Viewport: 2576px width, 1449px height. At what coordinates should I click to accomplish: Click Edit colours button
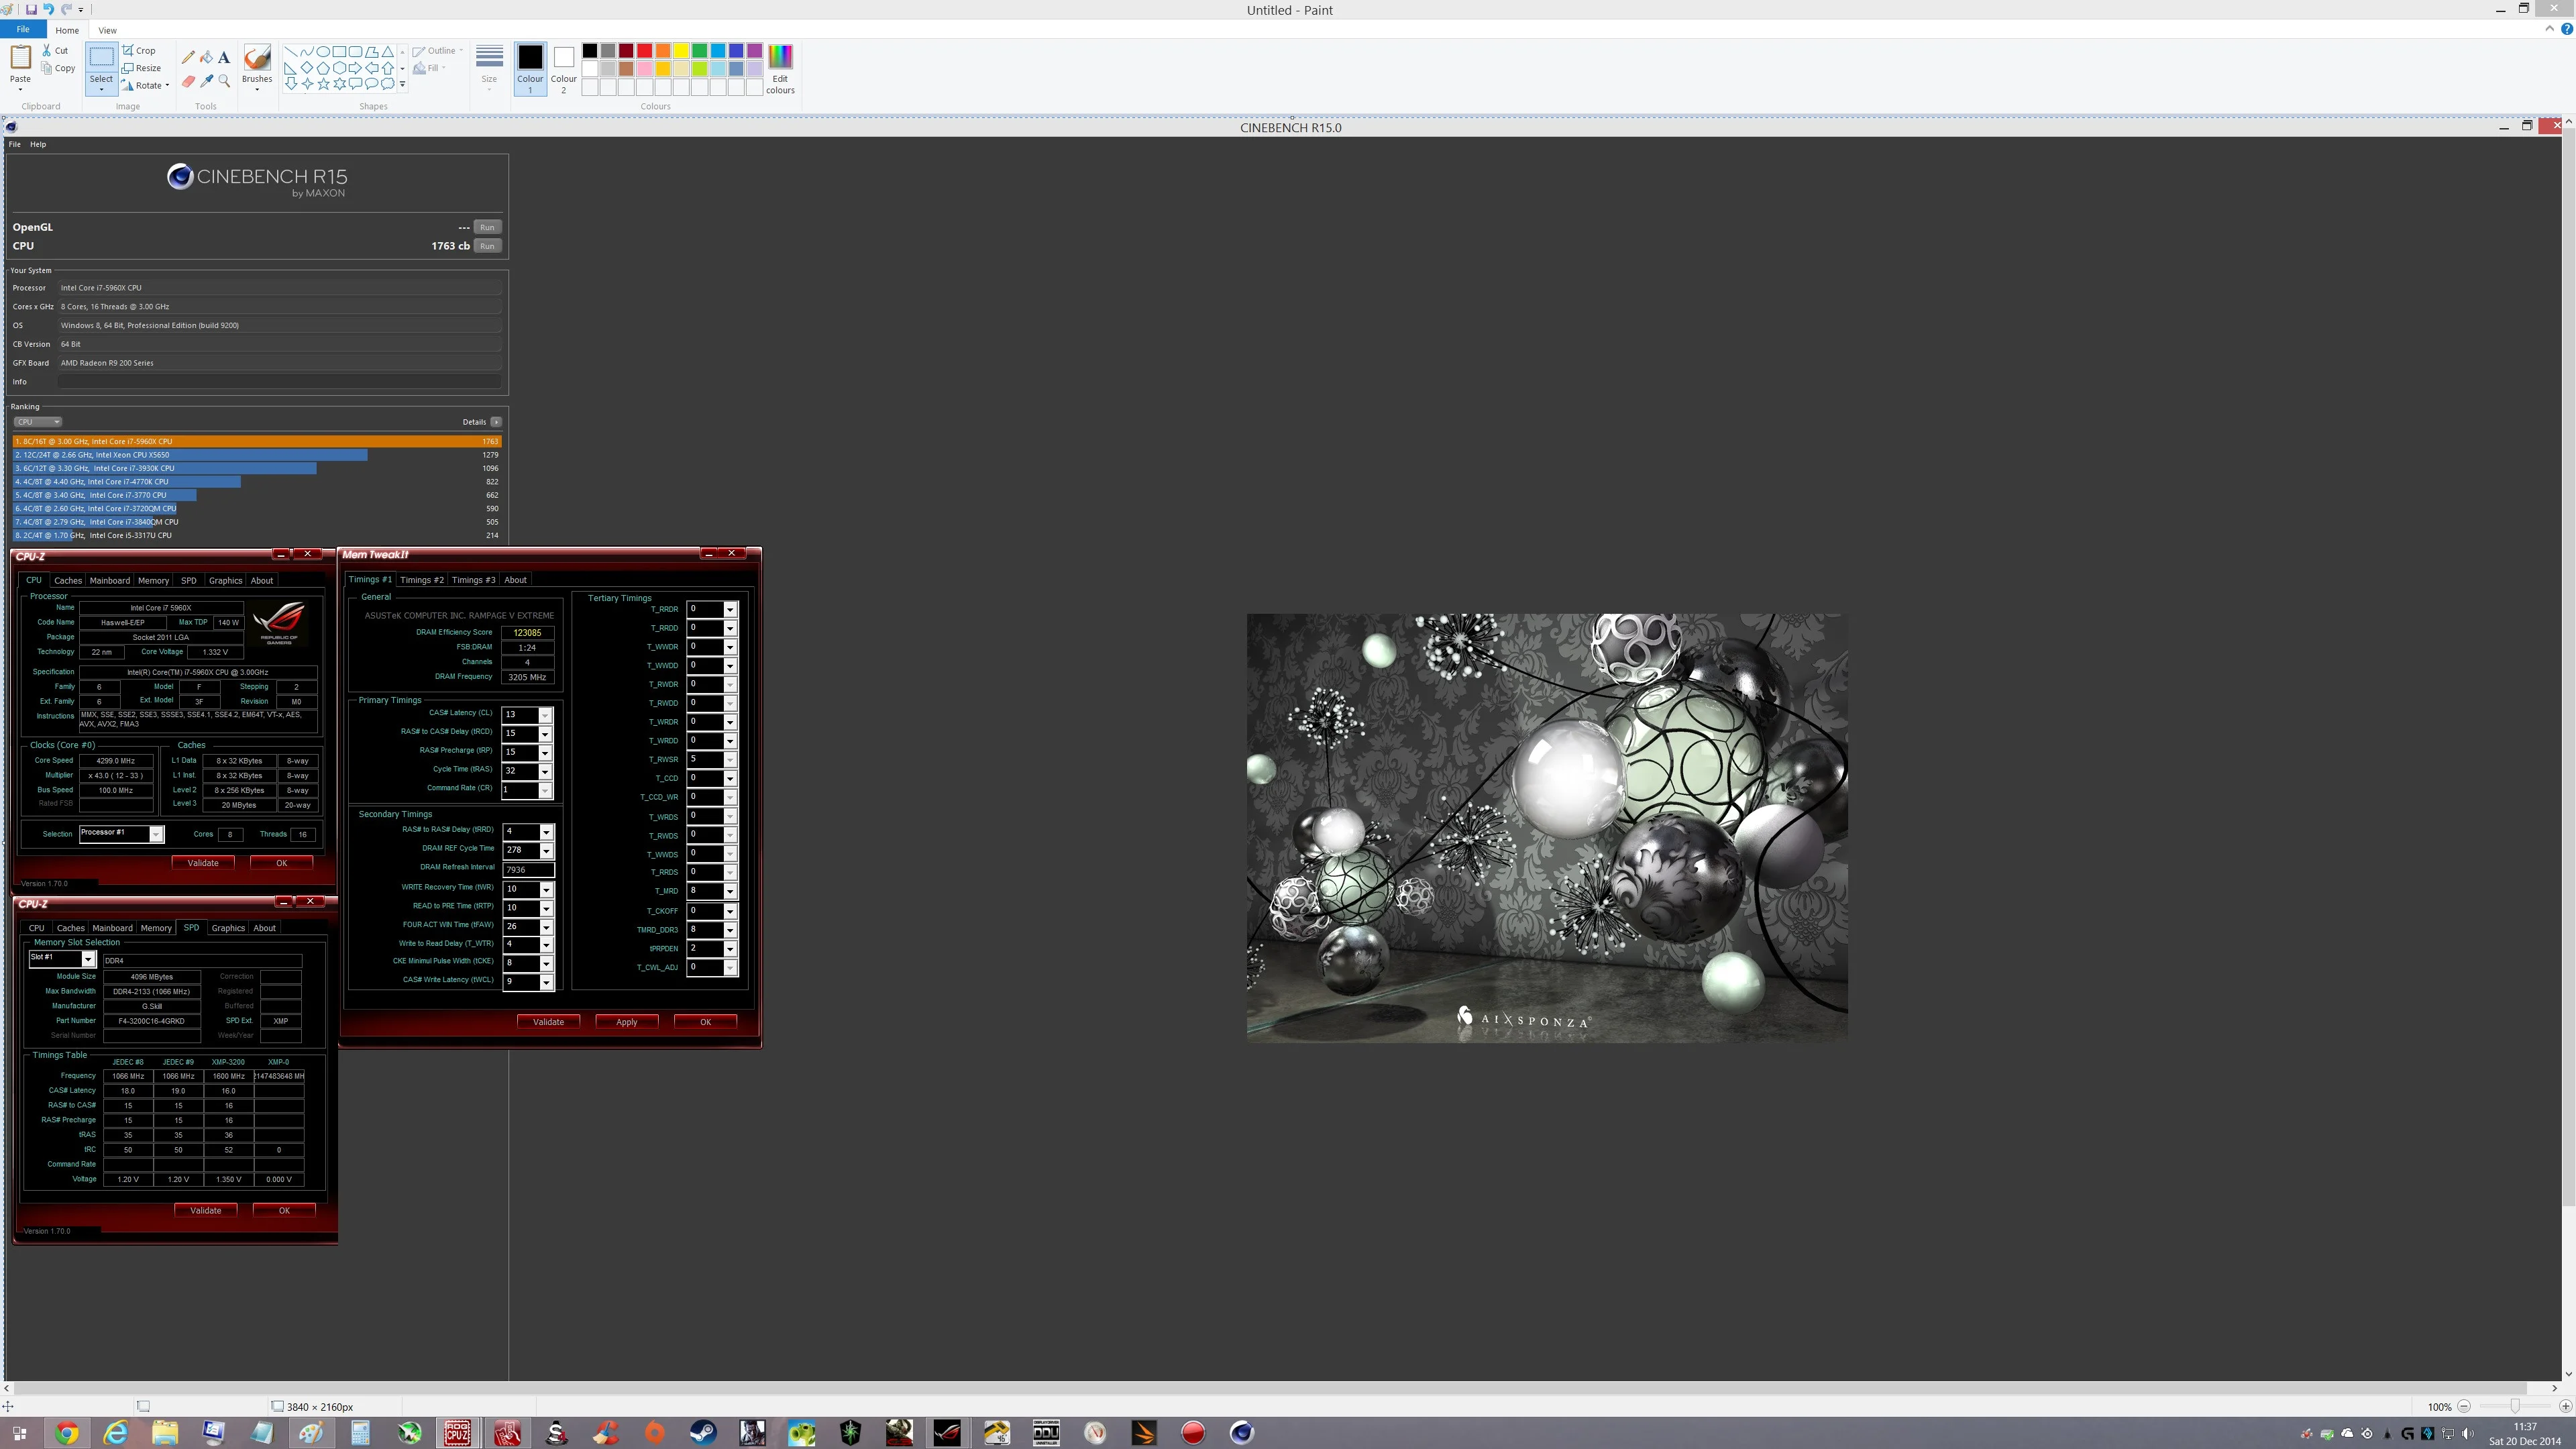(x=780, y=70)
